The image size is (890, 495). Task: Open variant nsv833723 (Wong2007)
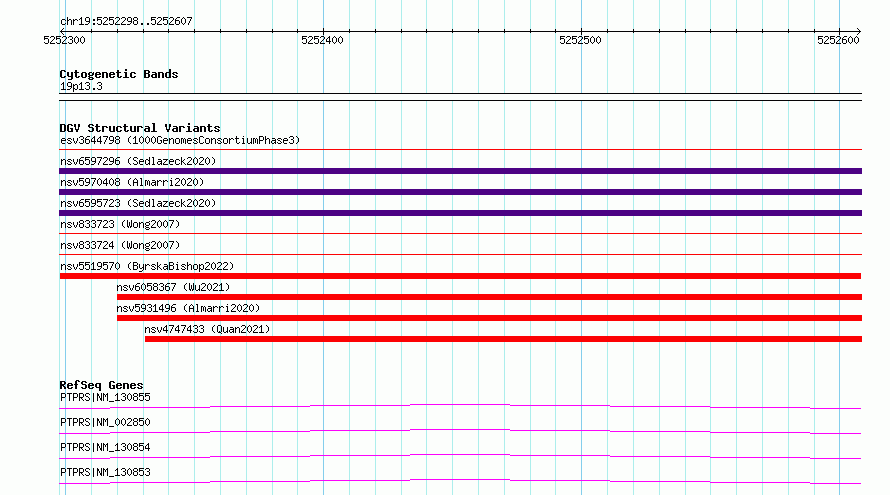pyautogui.click(x=120, y=224)
